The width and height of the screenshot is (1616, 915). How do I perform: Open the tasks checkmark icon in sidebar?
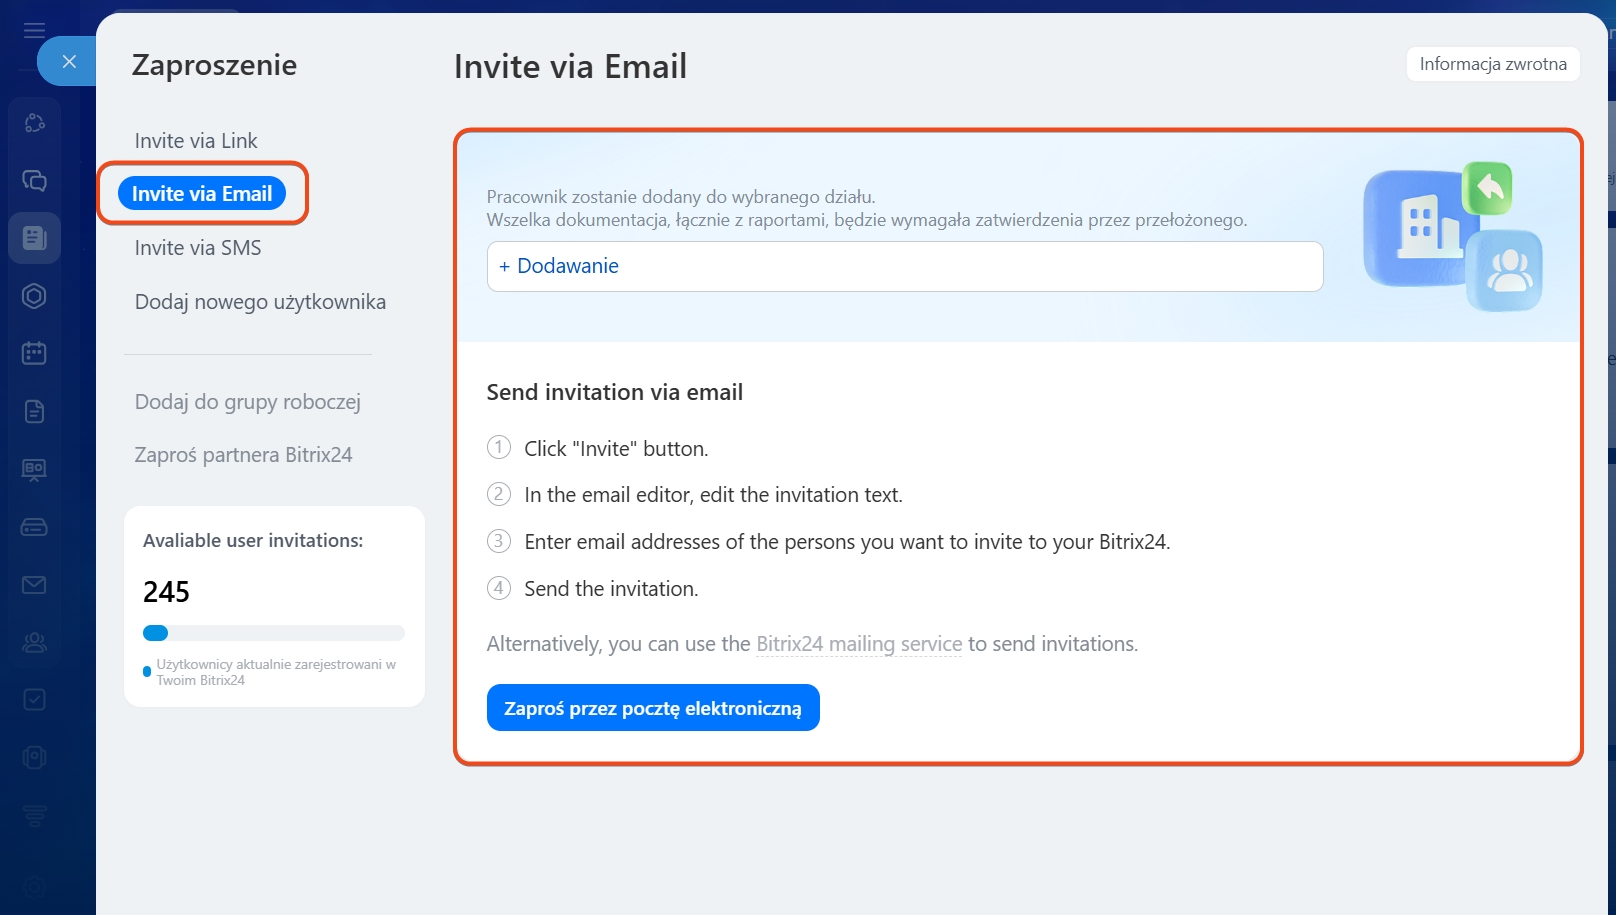[x=34, y=699]
